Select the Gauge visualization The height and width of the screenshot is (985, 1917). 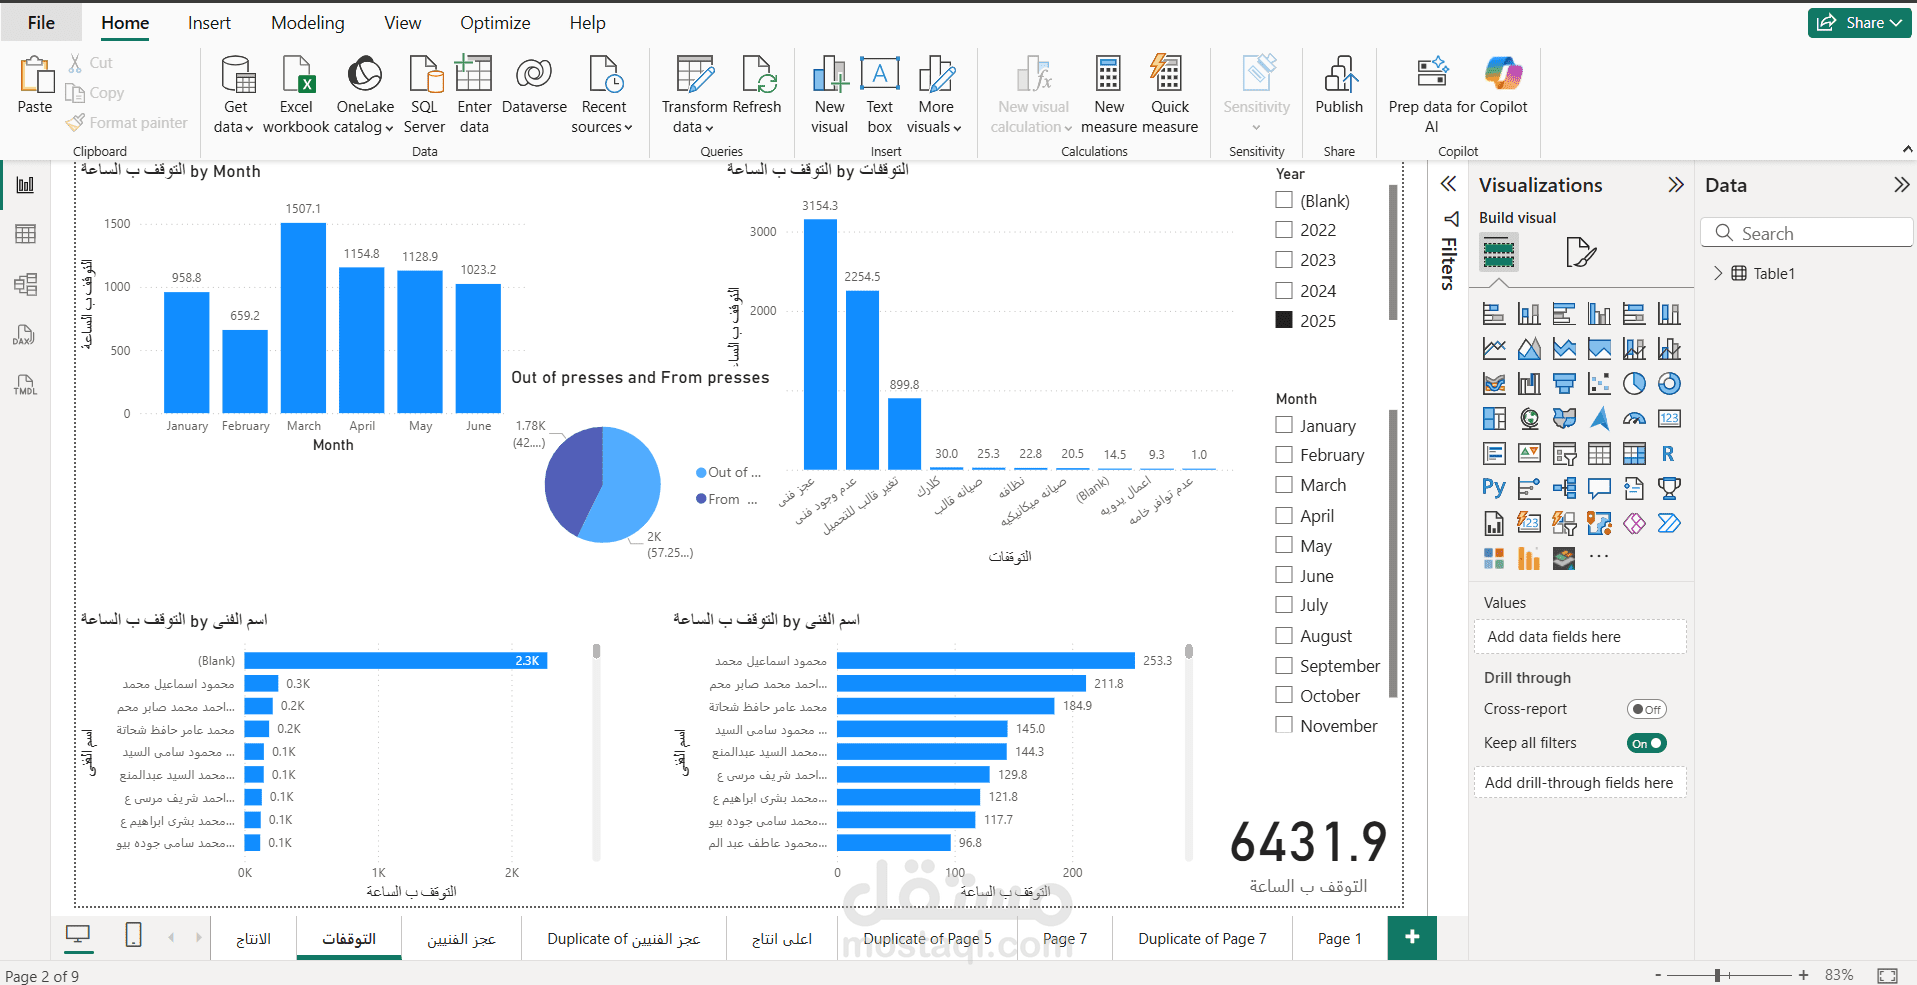pyautogui.click(x=1634, y=419)
